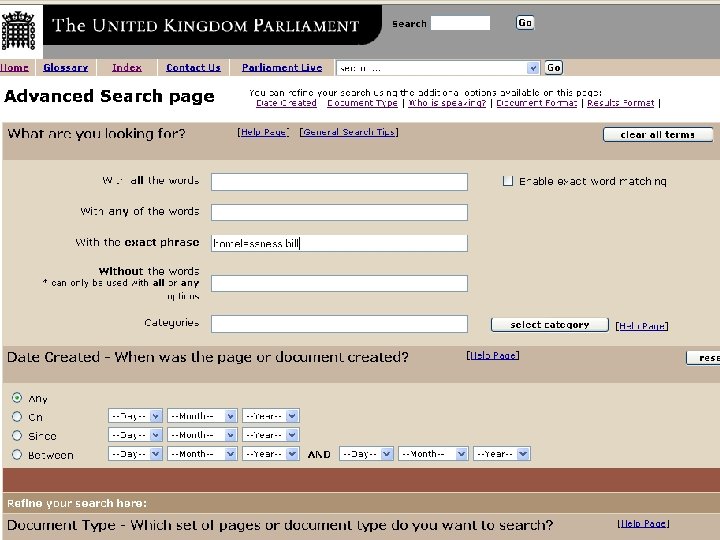Select the On date radio button

(17, 416)
